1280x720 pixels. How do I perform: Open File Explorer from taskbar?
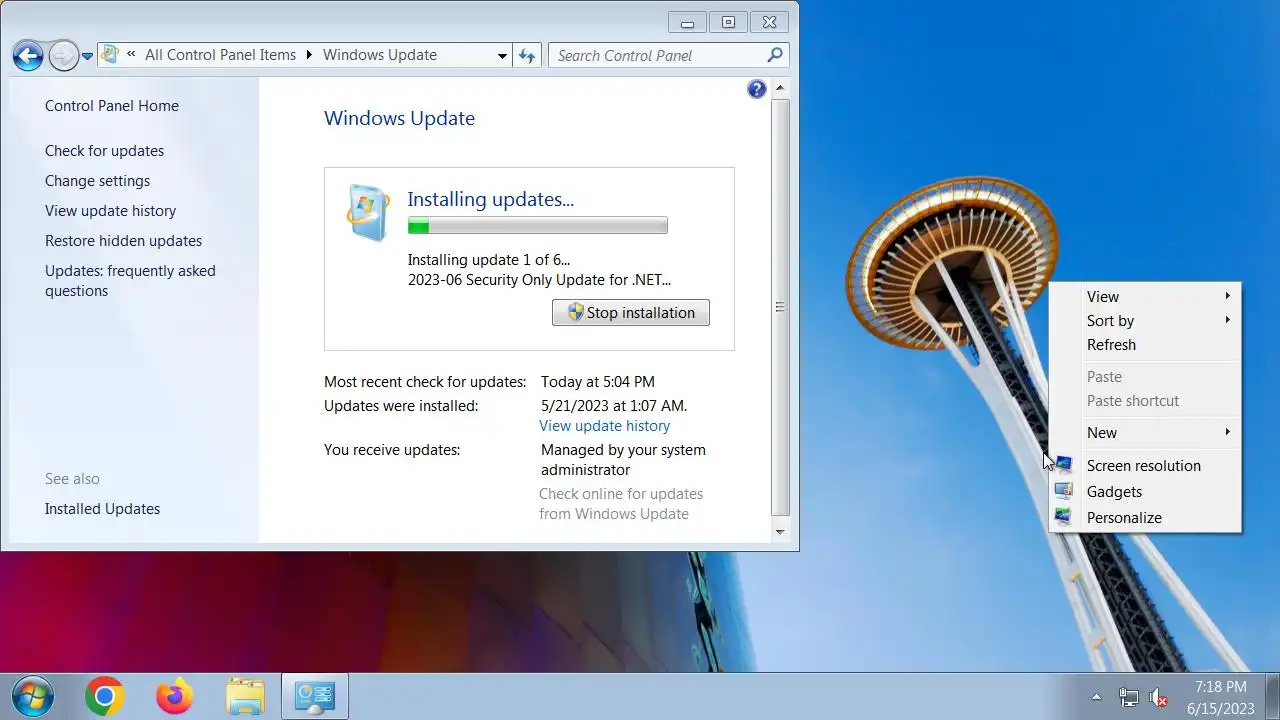click(x=245, y=696)
